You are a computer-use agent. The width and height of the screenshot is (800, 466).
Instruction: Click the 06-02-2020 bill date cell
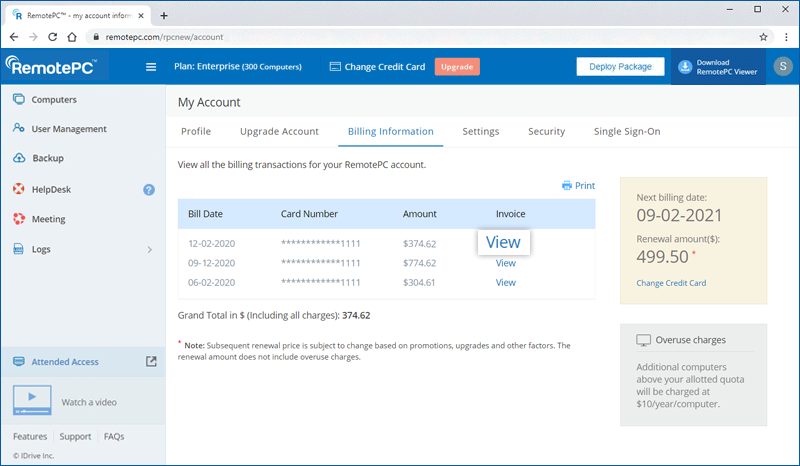click(x=211, y=283)
